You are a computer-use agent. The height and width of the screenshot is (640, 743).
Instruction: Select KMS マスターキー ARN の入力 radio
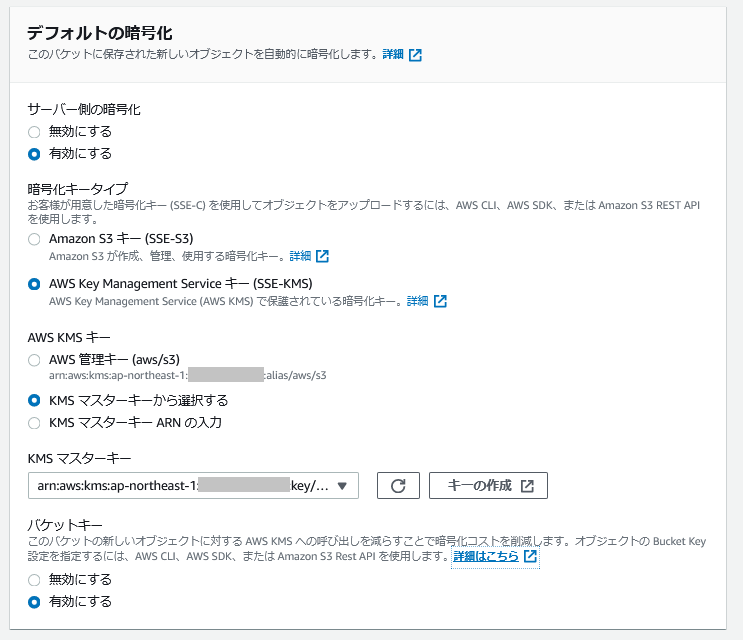[x=34, y=423]
